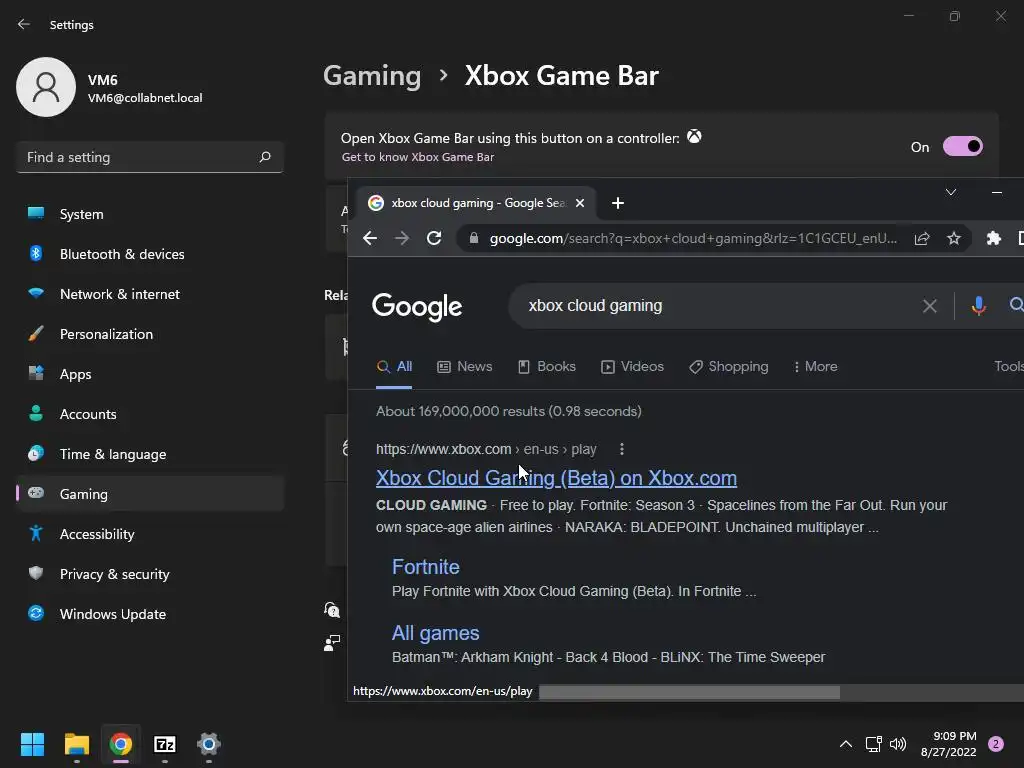The image size is (1024, 768).
Task: Clear the Google search query
Action: pos(930,306)
